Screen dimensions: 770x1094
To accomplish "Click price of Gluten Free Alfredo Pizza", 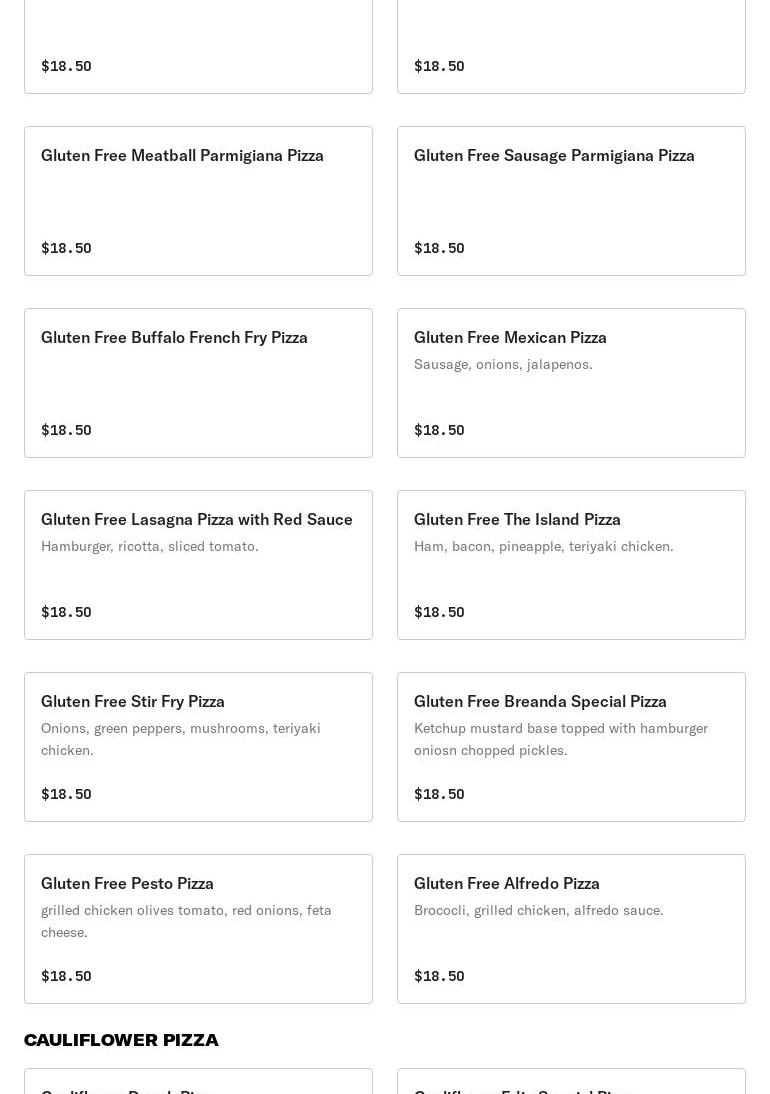I will tap(439, 977).
